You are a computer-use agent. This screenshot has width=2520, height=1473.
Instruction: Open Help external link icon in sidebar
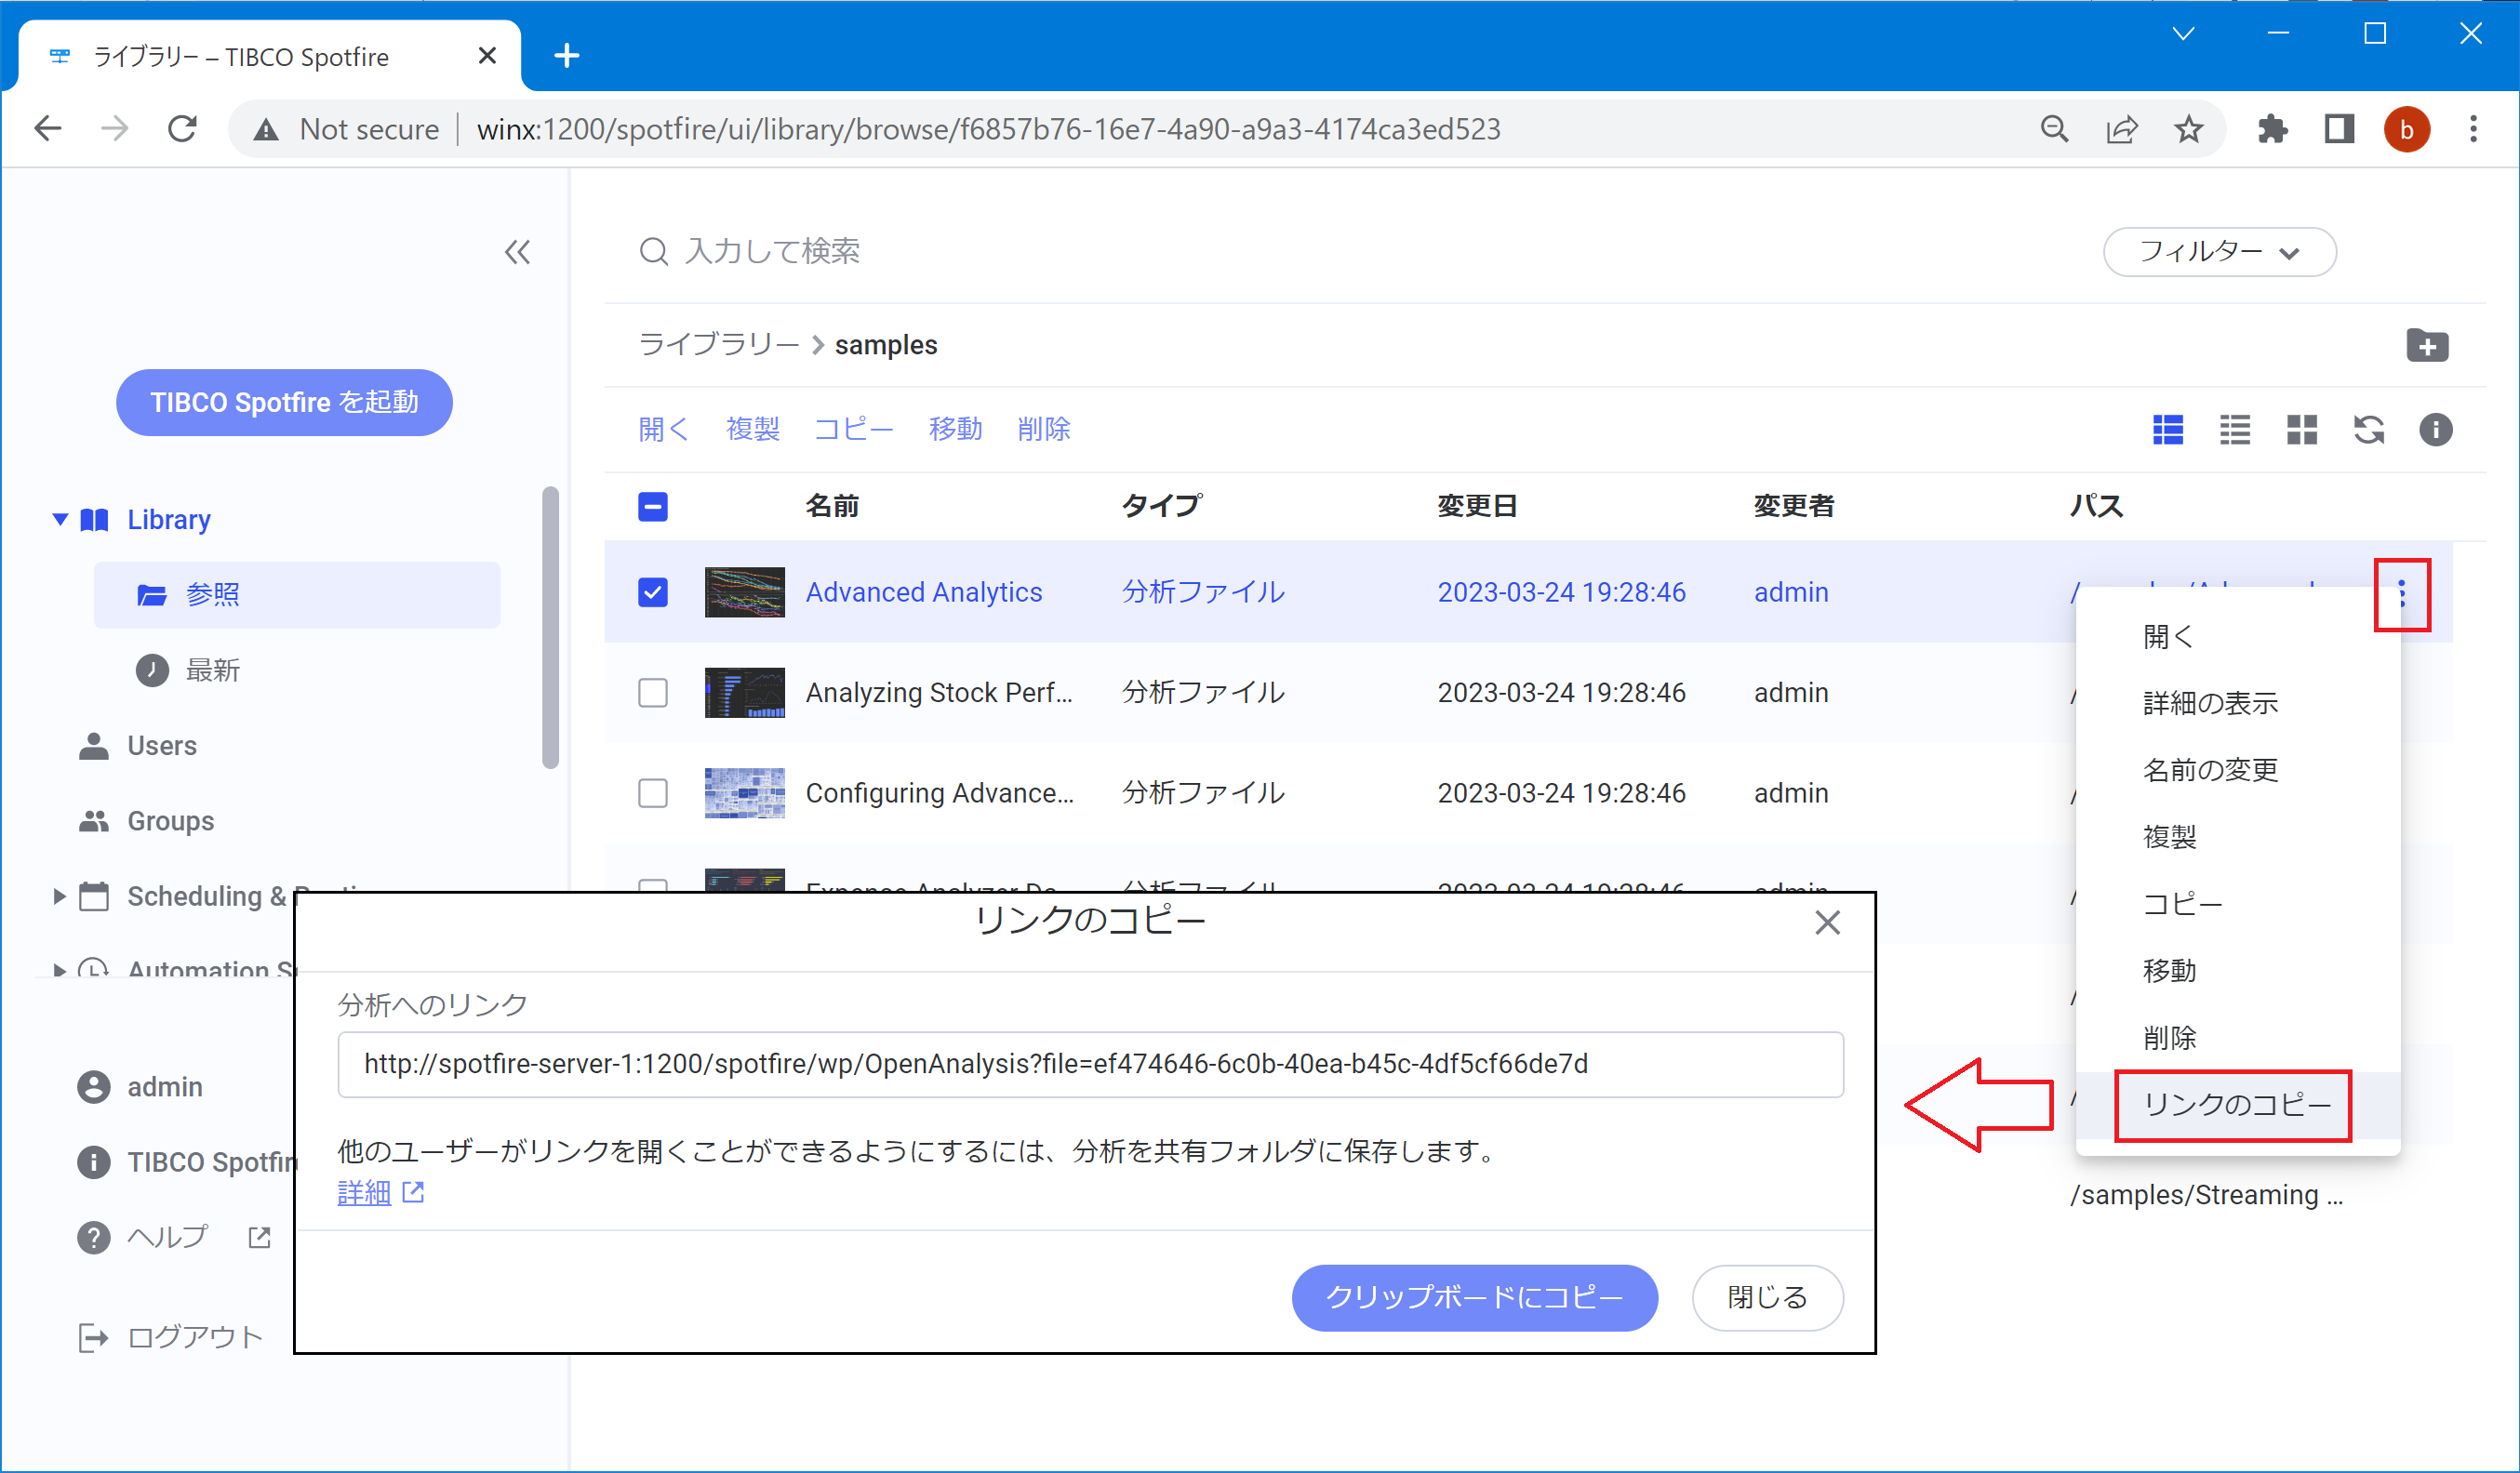(x=260, y=1237)
